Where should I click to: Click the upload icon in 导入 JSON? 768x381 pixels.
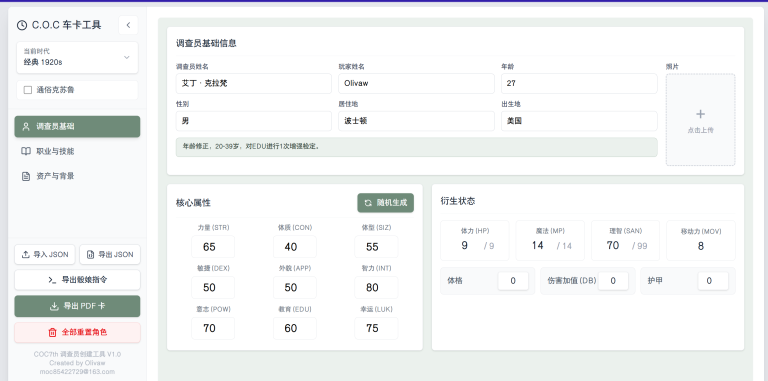25,254
